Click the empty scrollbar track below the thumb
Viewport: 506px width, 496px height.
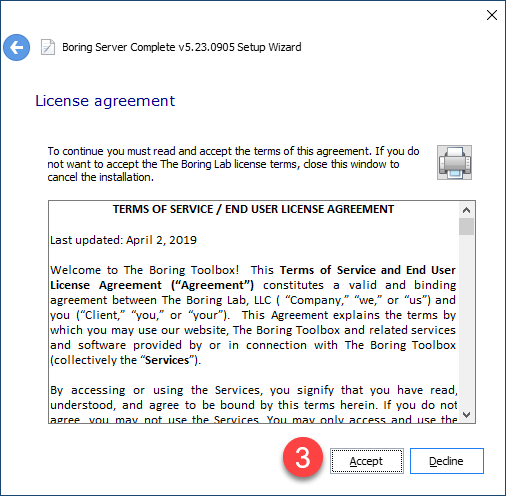click(466, 321)
